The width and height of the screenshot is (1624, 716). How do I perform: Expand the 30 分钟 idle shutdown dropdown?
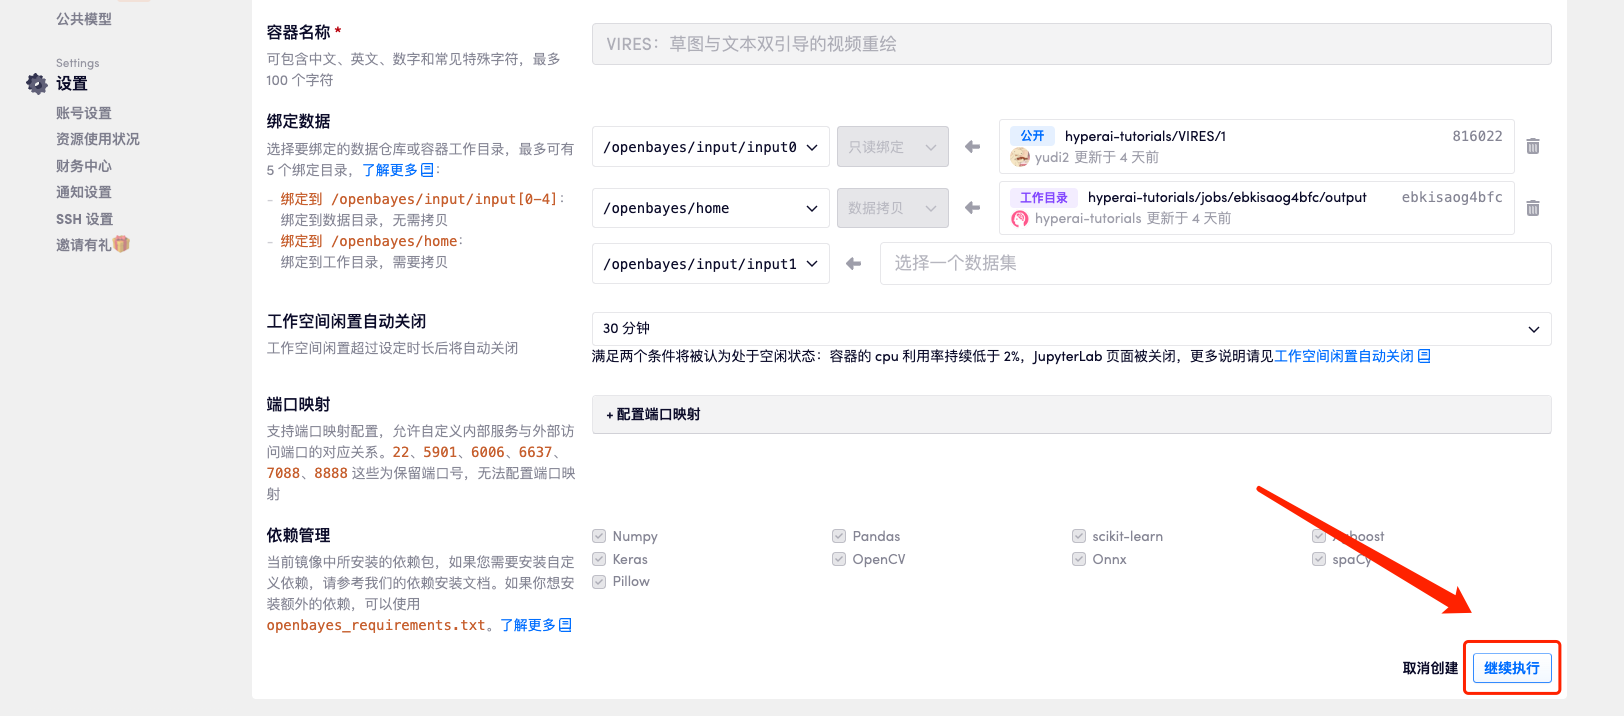click(1070, 329)
